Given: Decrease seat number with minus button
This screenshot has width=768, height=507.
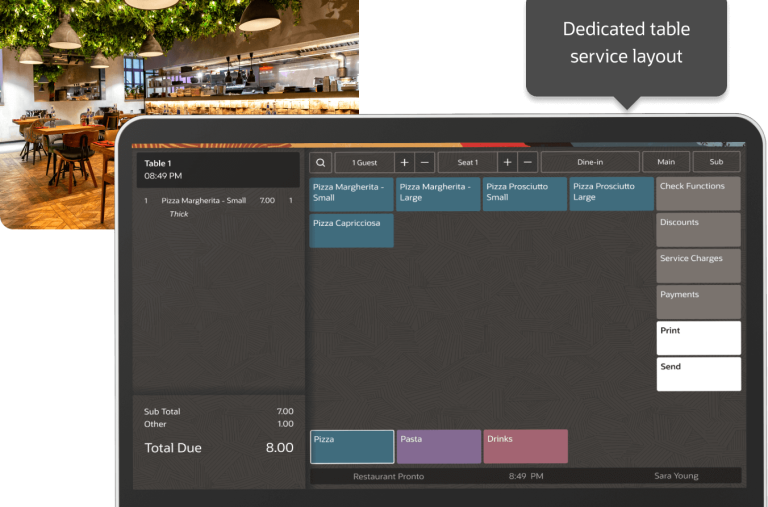Looking at the screenshot, I should (528, 162).
